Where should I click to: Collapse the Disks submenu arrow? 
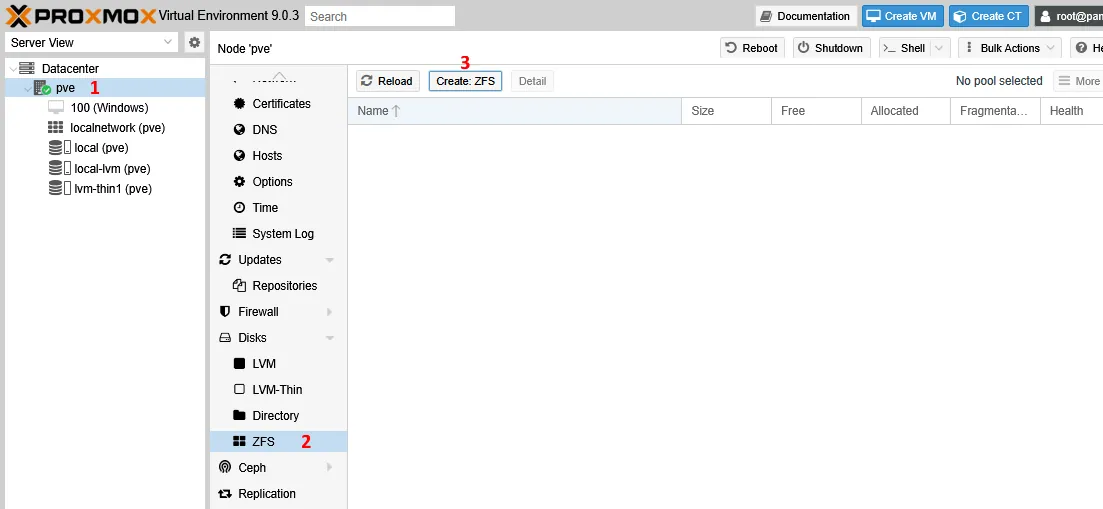coord(329,338)
